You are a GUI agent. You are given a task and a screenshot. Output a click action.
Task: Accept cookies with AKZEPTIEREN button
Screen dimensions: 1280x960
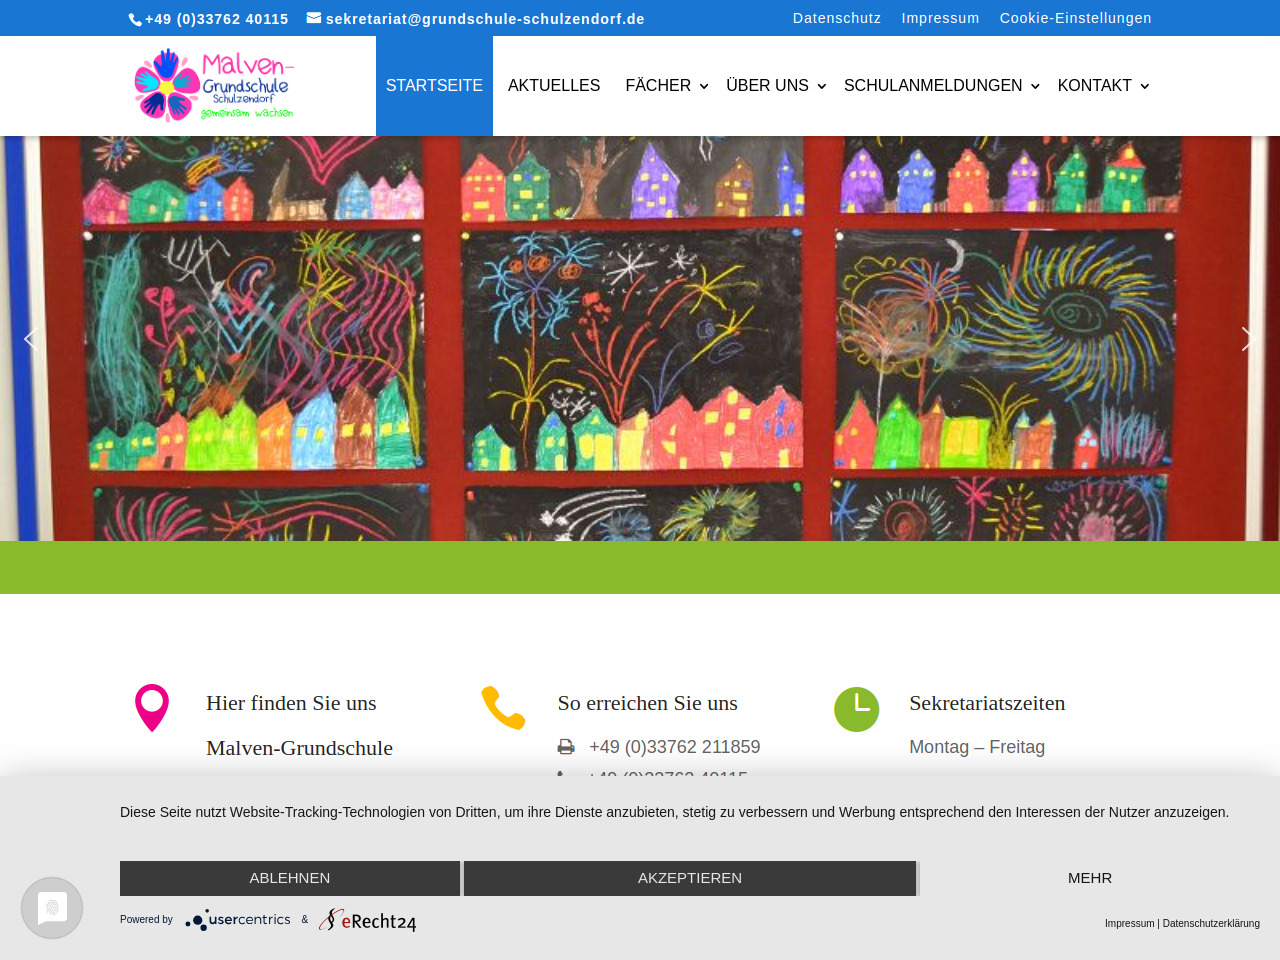[x=690, y=878]
